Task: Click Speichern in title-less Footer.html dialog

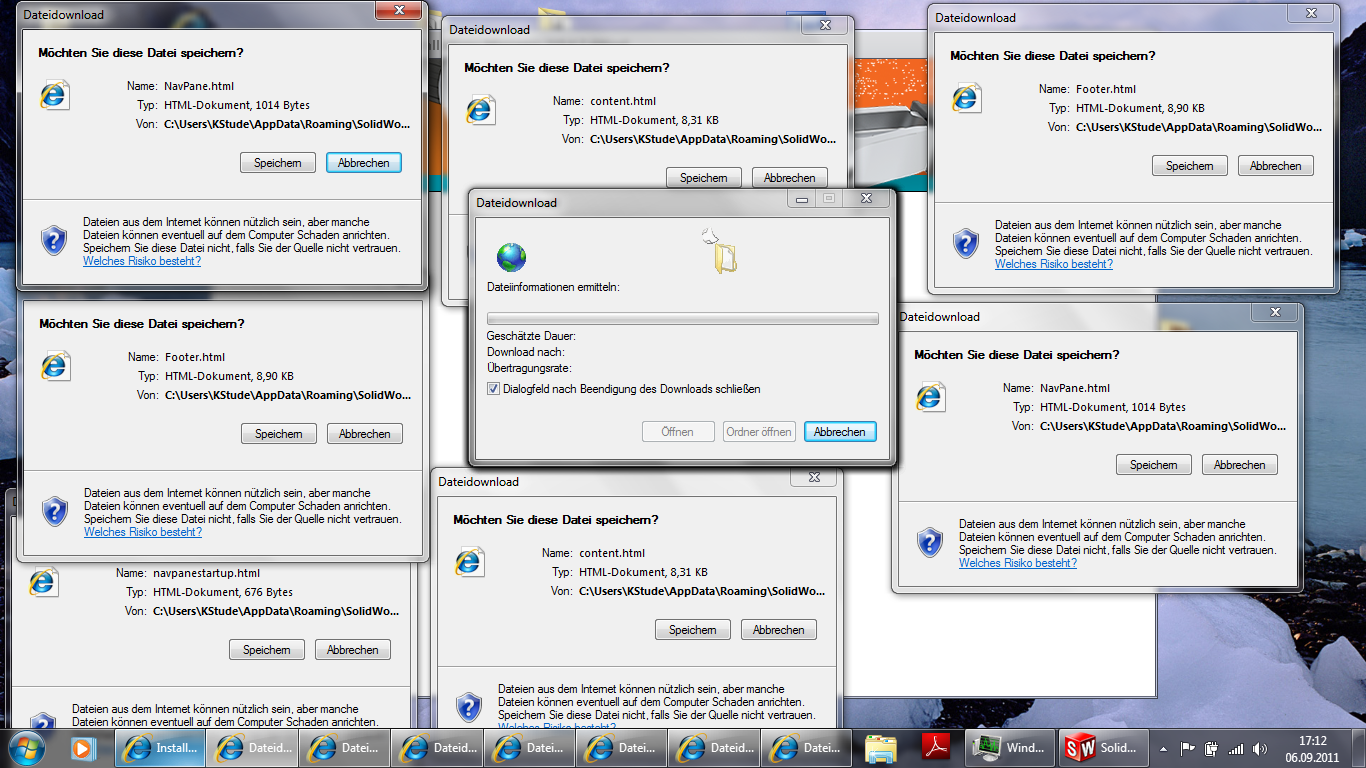Action: pos(279,434)
